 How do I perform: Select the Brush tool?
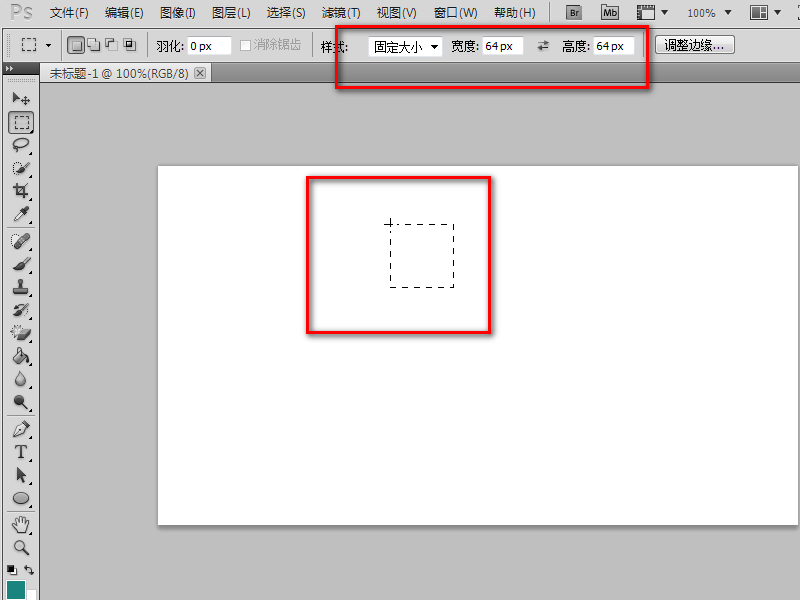click(21, 264)
